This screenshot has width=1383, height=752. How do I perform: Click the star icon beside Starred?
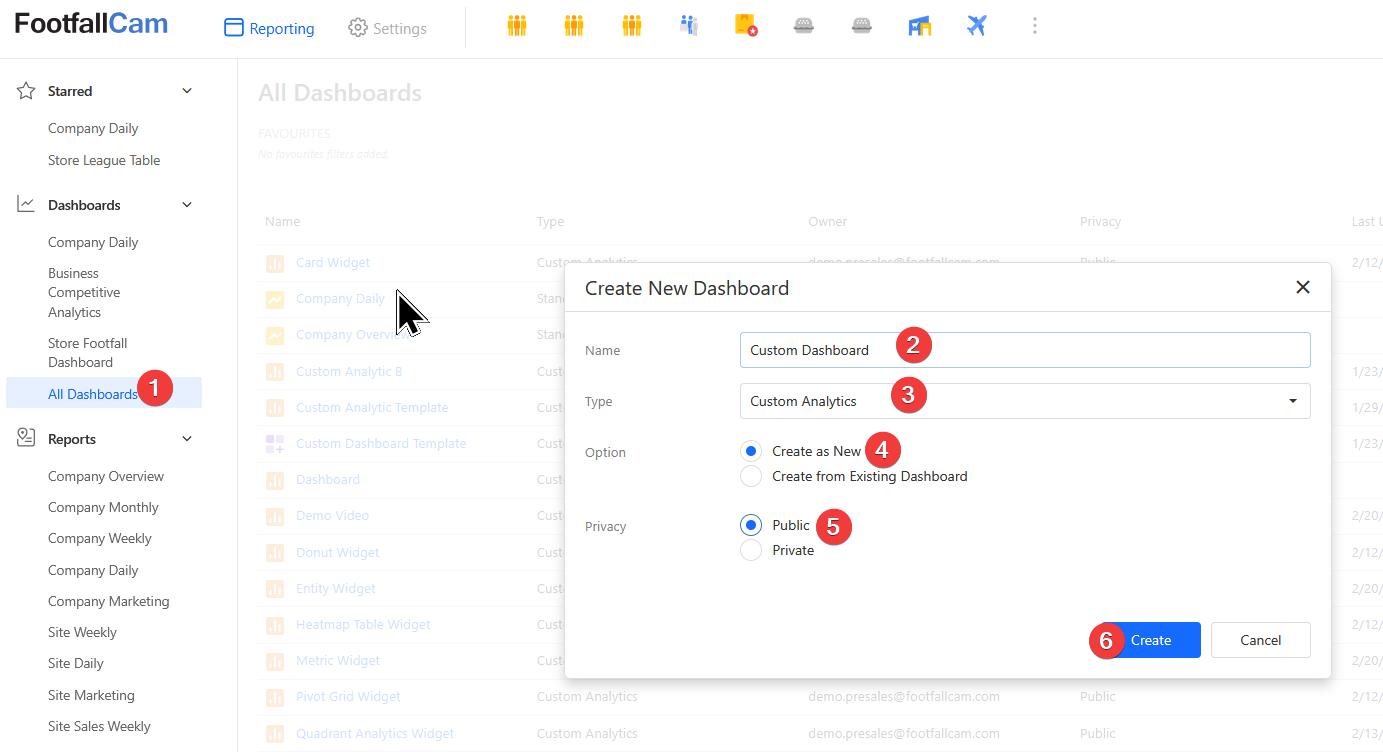[x=27, y=91]
